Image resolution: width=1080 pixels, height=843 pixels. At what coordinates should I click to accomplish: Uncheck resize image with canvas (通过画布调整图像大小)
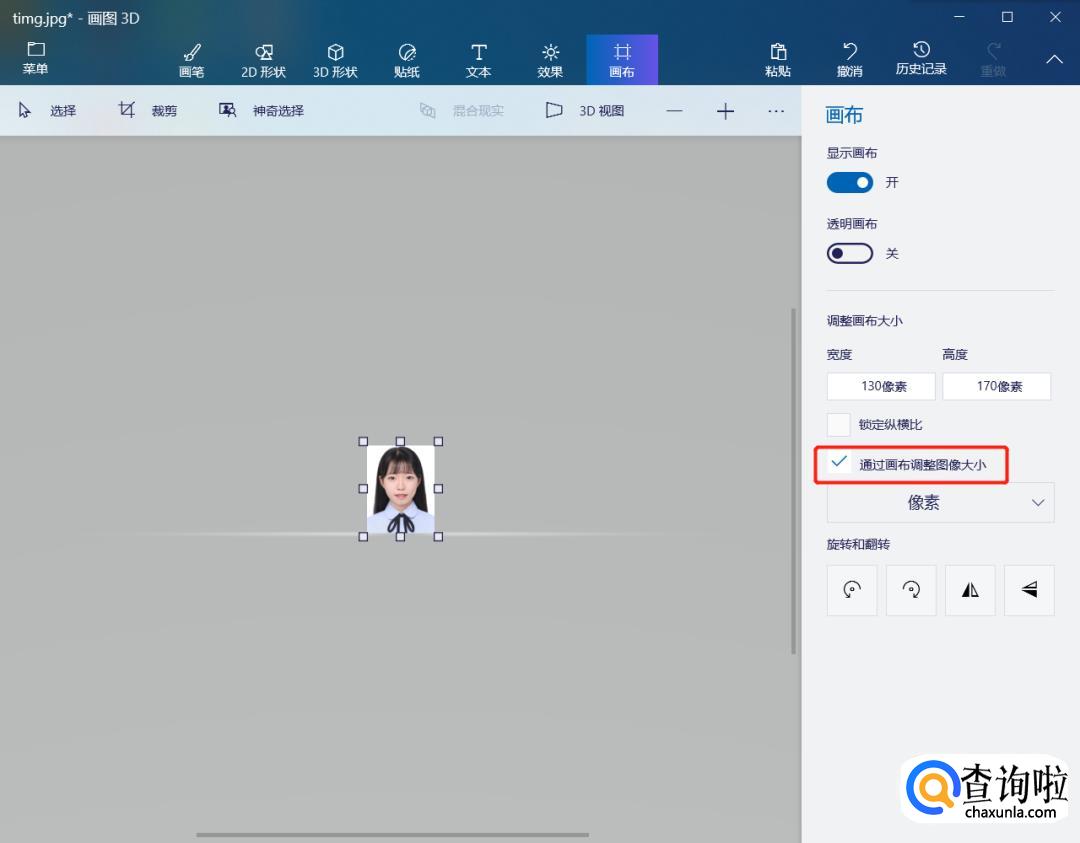tap(839, 463)
